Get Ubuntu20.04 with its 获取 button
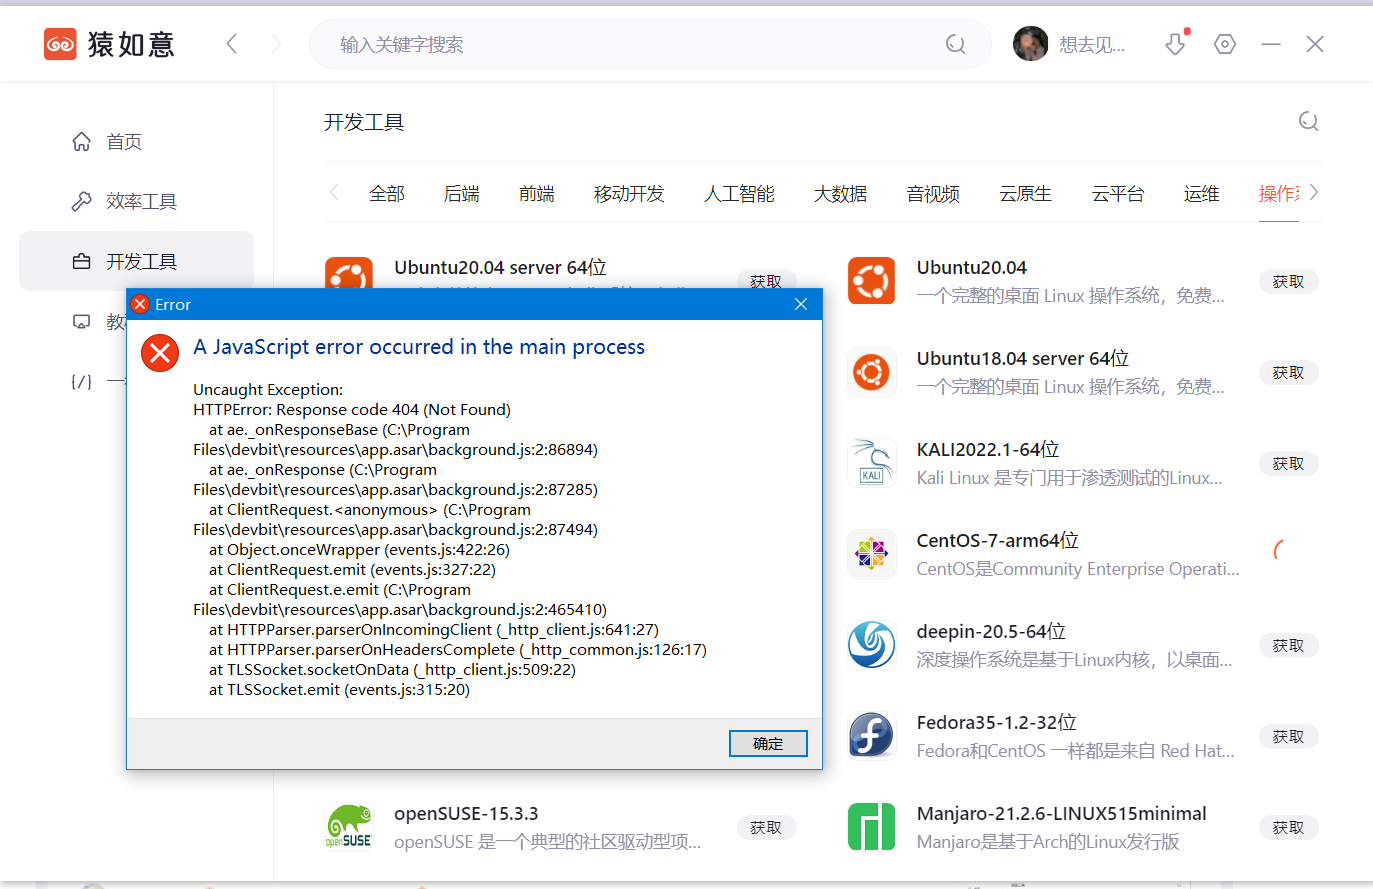This screenshot has height=889, width=1373. tap(1288, 282)
